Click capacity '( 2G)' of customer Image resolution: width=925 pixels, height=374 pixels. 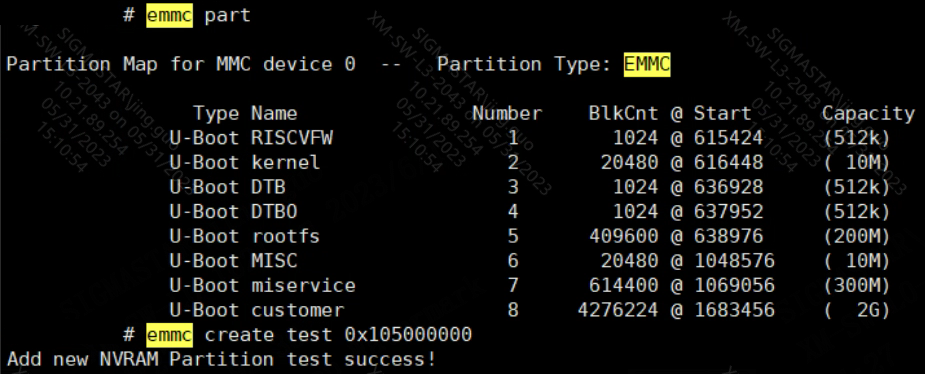click(x=857, y=310)
